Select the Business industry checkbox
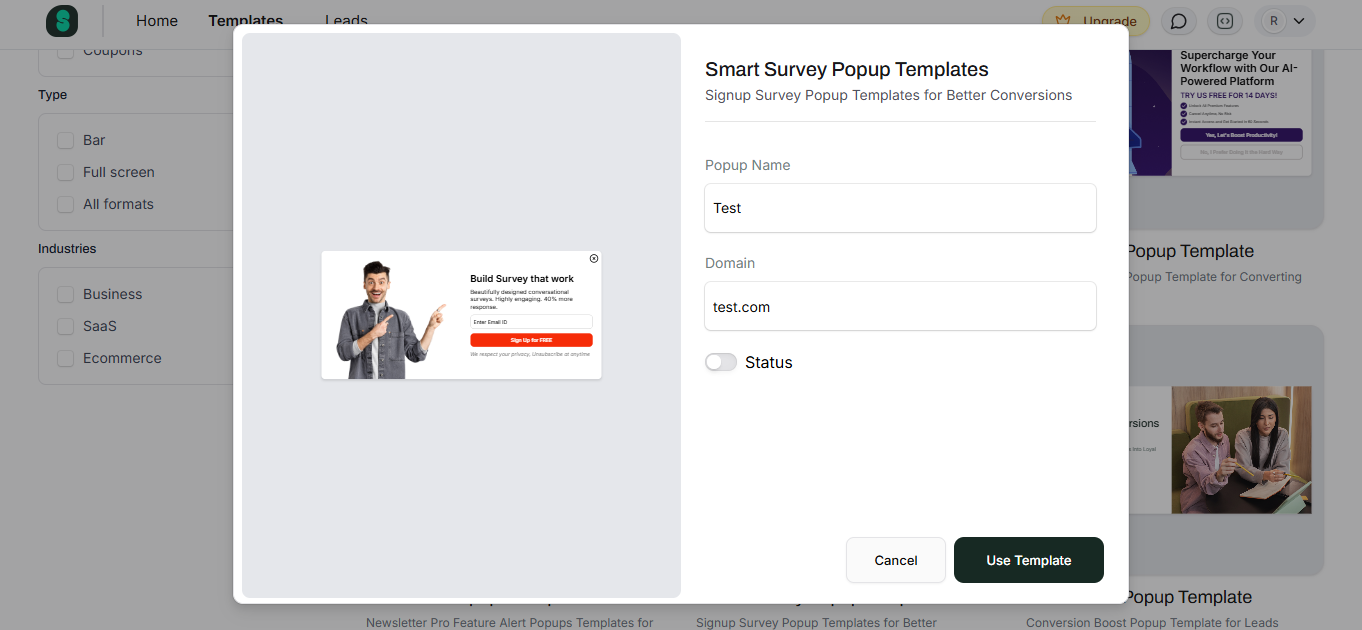The width and height of the screenshot is (1362, 630). tap(65, 294)
